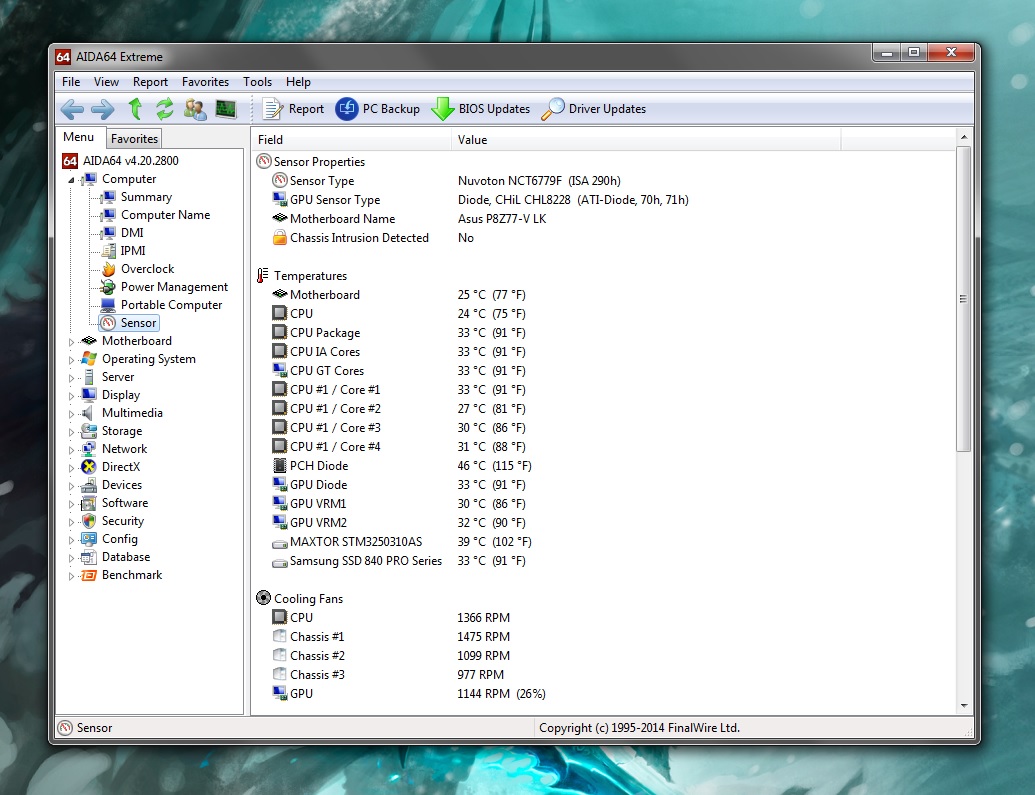1035x795 pixels.
Task: Click the Sensor gauge icon in tree
Action: tap(108, 323)
